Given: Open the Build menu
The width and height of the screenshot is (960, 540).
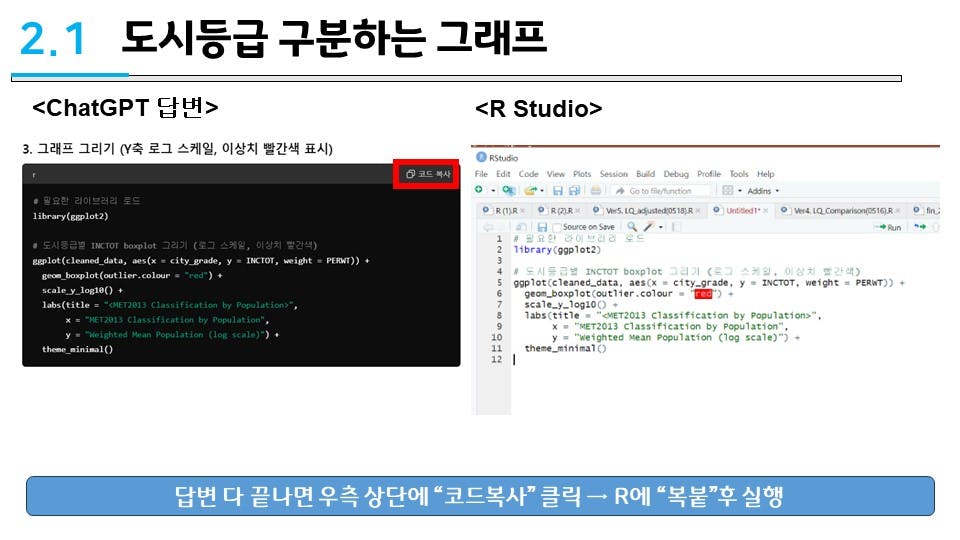Looking at the screenshot, I should coord(645,174).
